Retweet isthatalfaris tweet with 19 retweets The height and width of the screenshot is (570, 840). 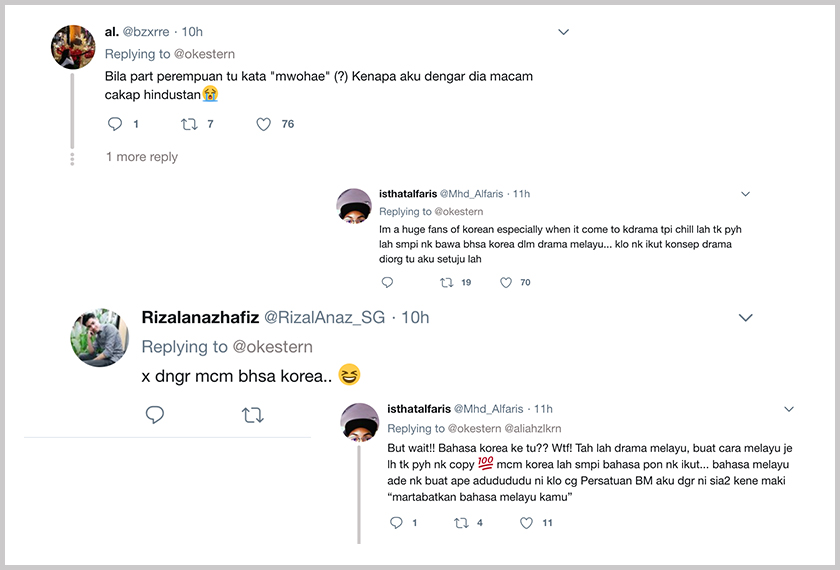pyautogui.click(x=446, y=283)
